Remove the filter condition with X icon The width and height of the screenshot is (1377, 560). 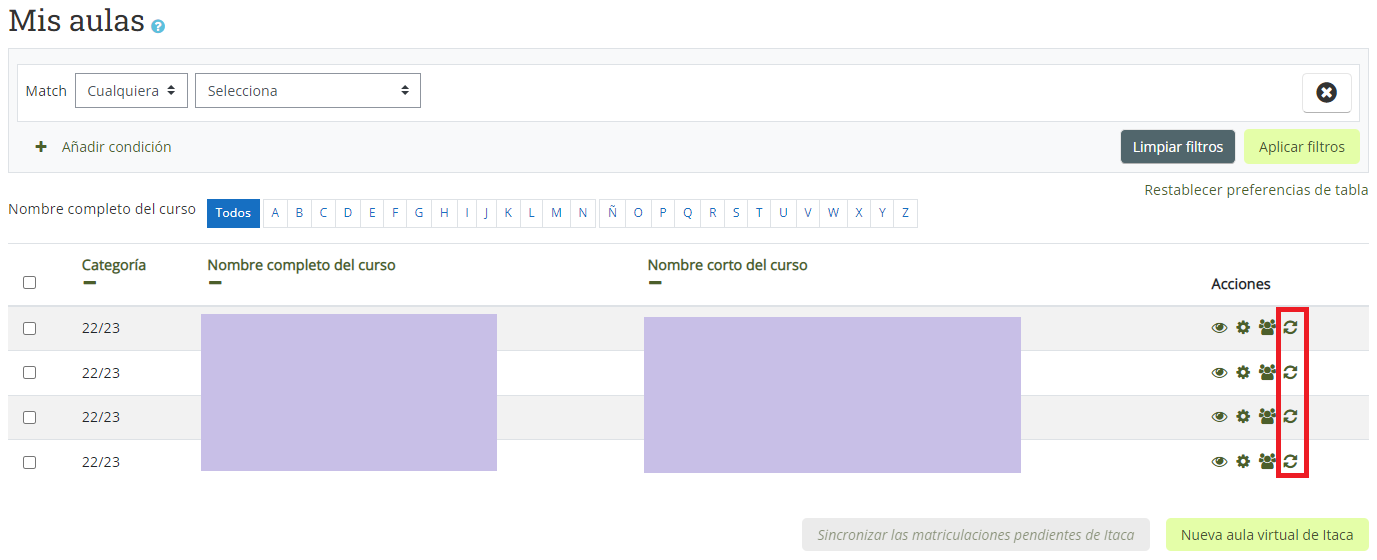point(1326,93)
